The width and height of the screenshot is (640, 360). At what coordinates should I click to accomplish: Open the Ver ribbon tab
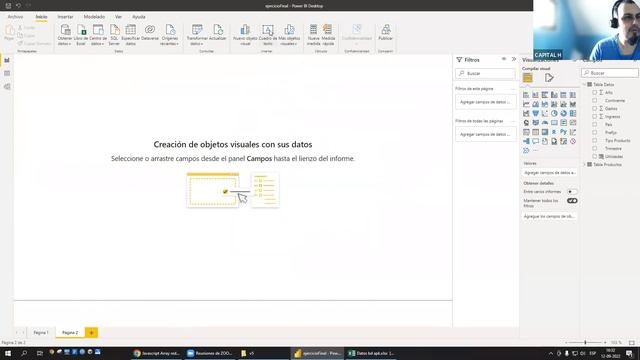pyautogui.click(x=118, y=17)
